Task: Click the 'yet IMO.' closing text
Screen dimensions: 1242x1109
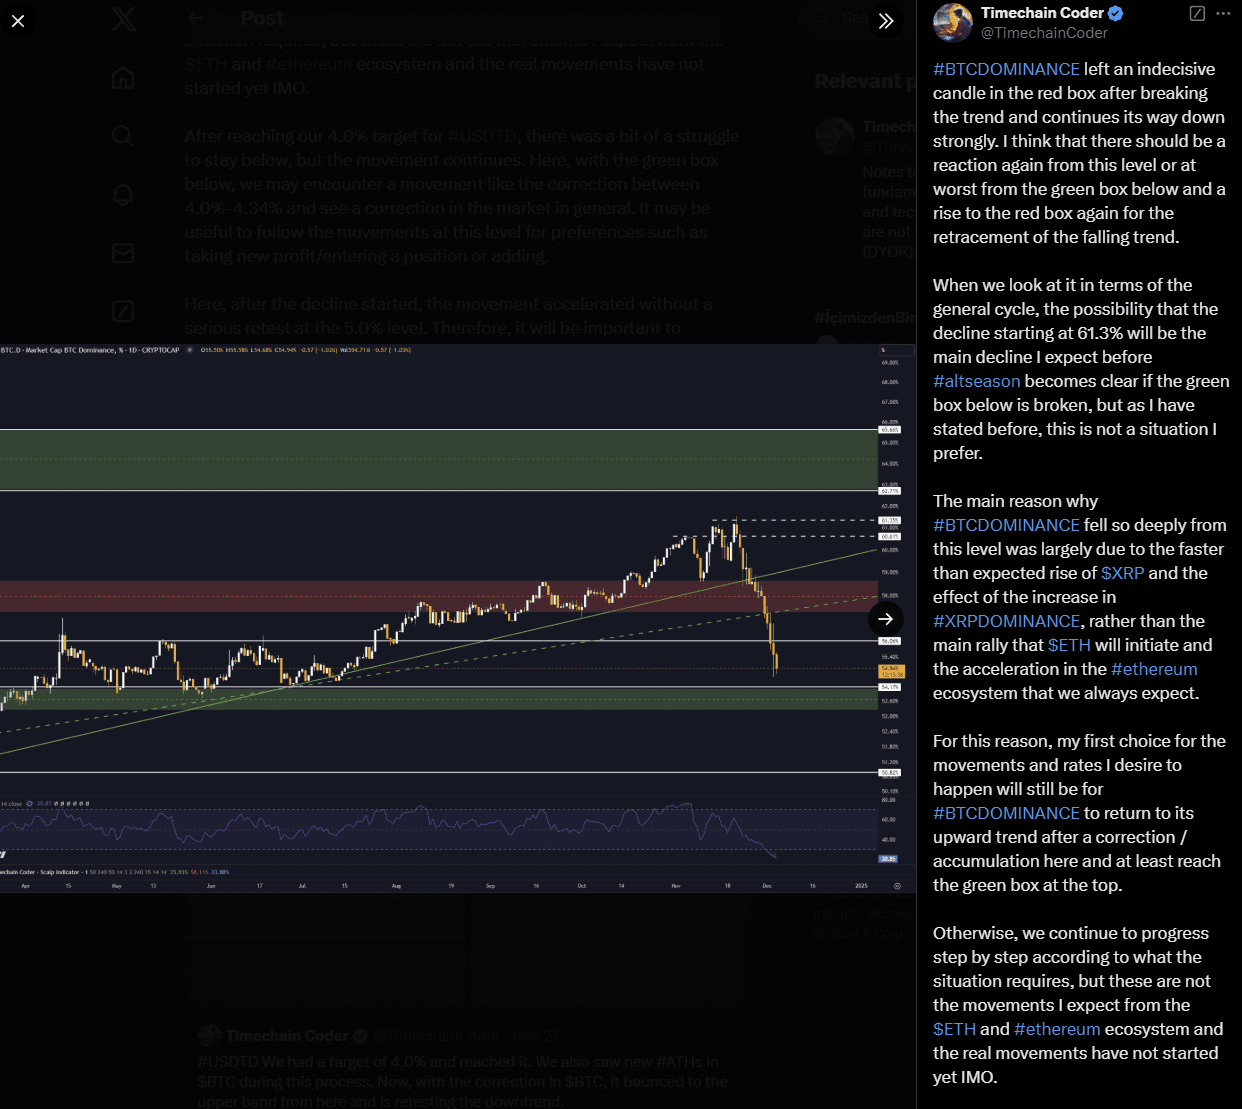Action: click(965, 1077)
